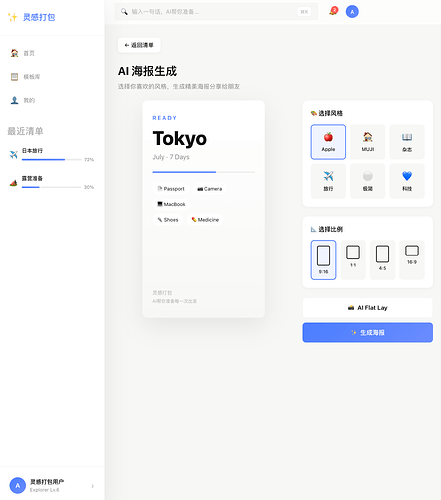Open the notification bell with badge

click(333, 11)
